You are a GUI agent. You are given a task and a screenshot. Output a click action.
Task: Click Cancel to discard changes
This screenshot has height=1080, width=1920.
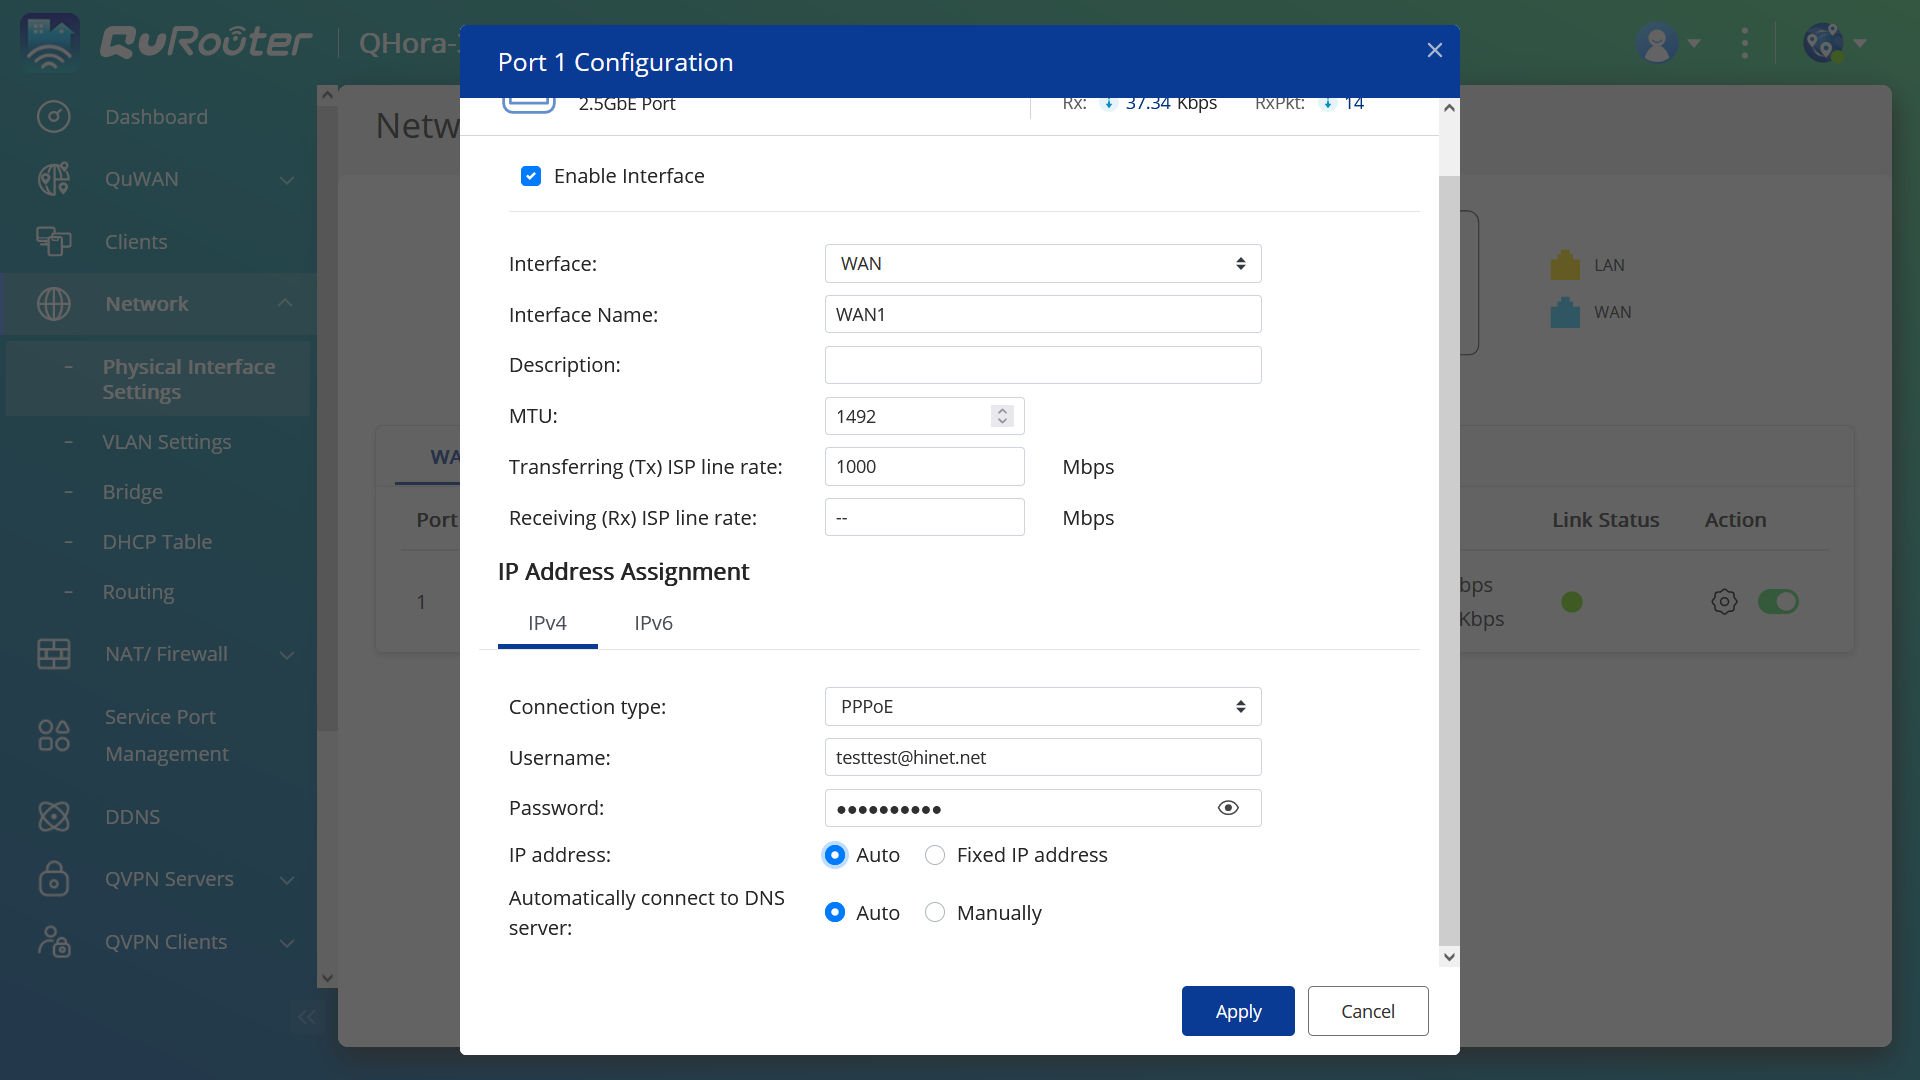coord(1367,1011)
